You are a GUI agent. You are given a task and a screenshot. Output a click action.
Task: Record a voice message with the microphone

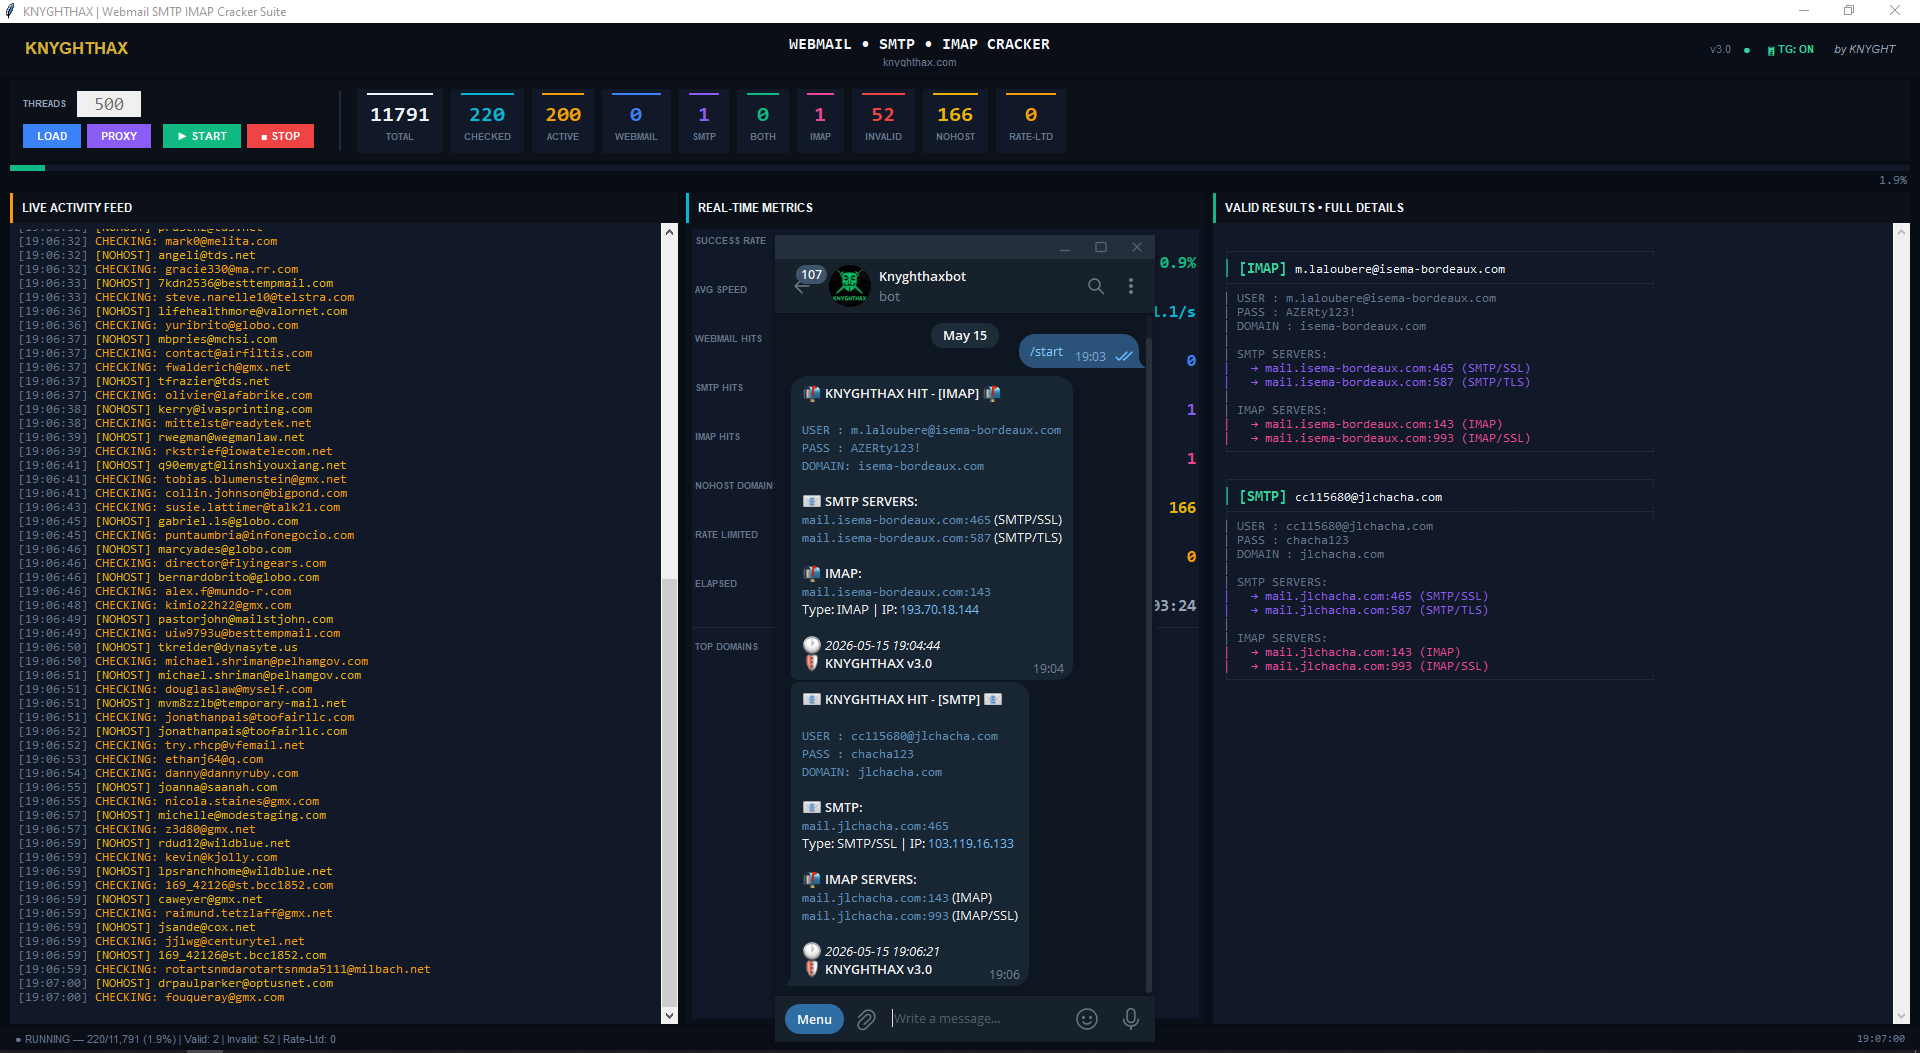pos(1130,1019)
